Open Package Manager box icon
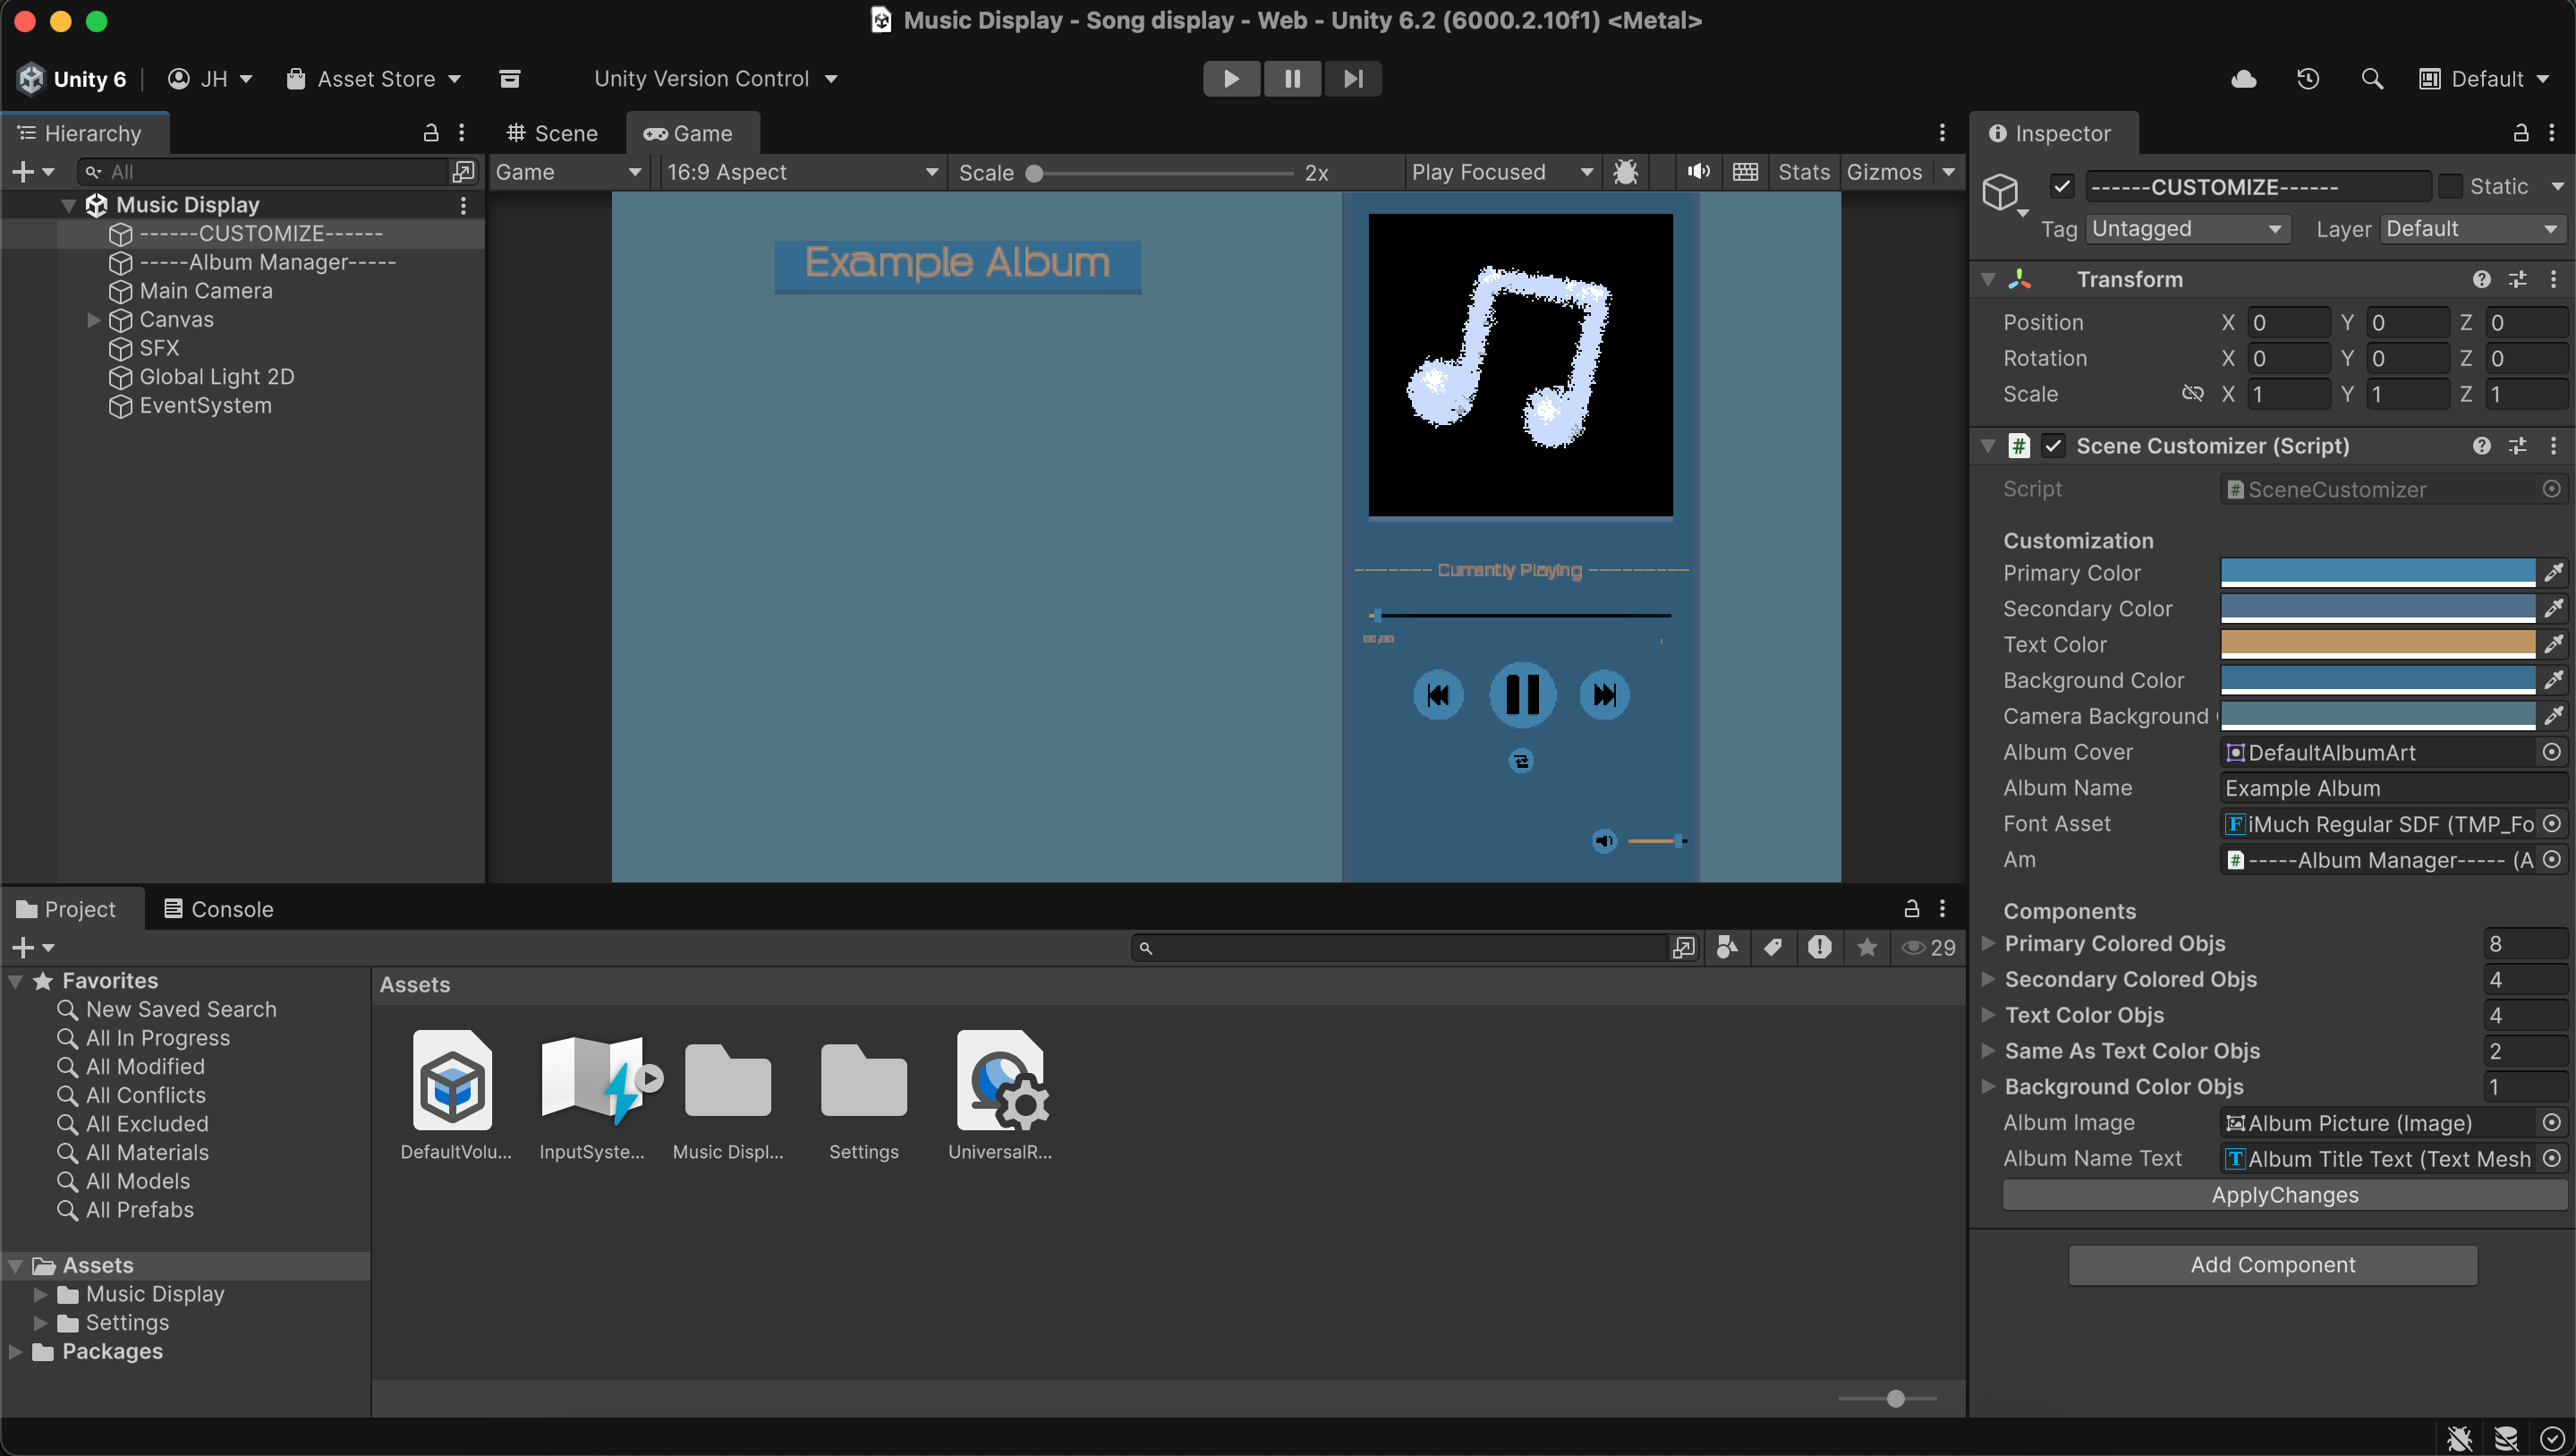 click(x=510, y=79)
